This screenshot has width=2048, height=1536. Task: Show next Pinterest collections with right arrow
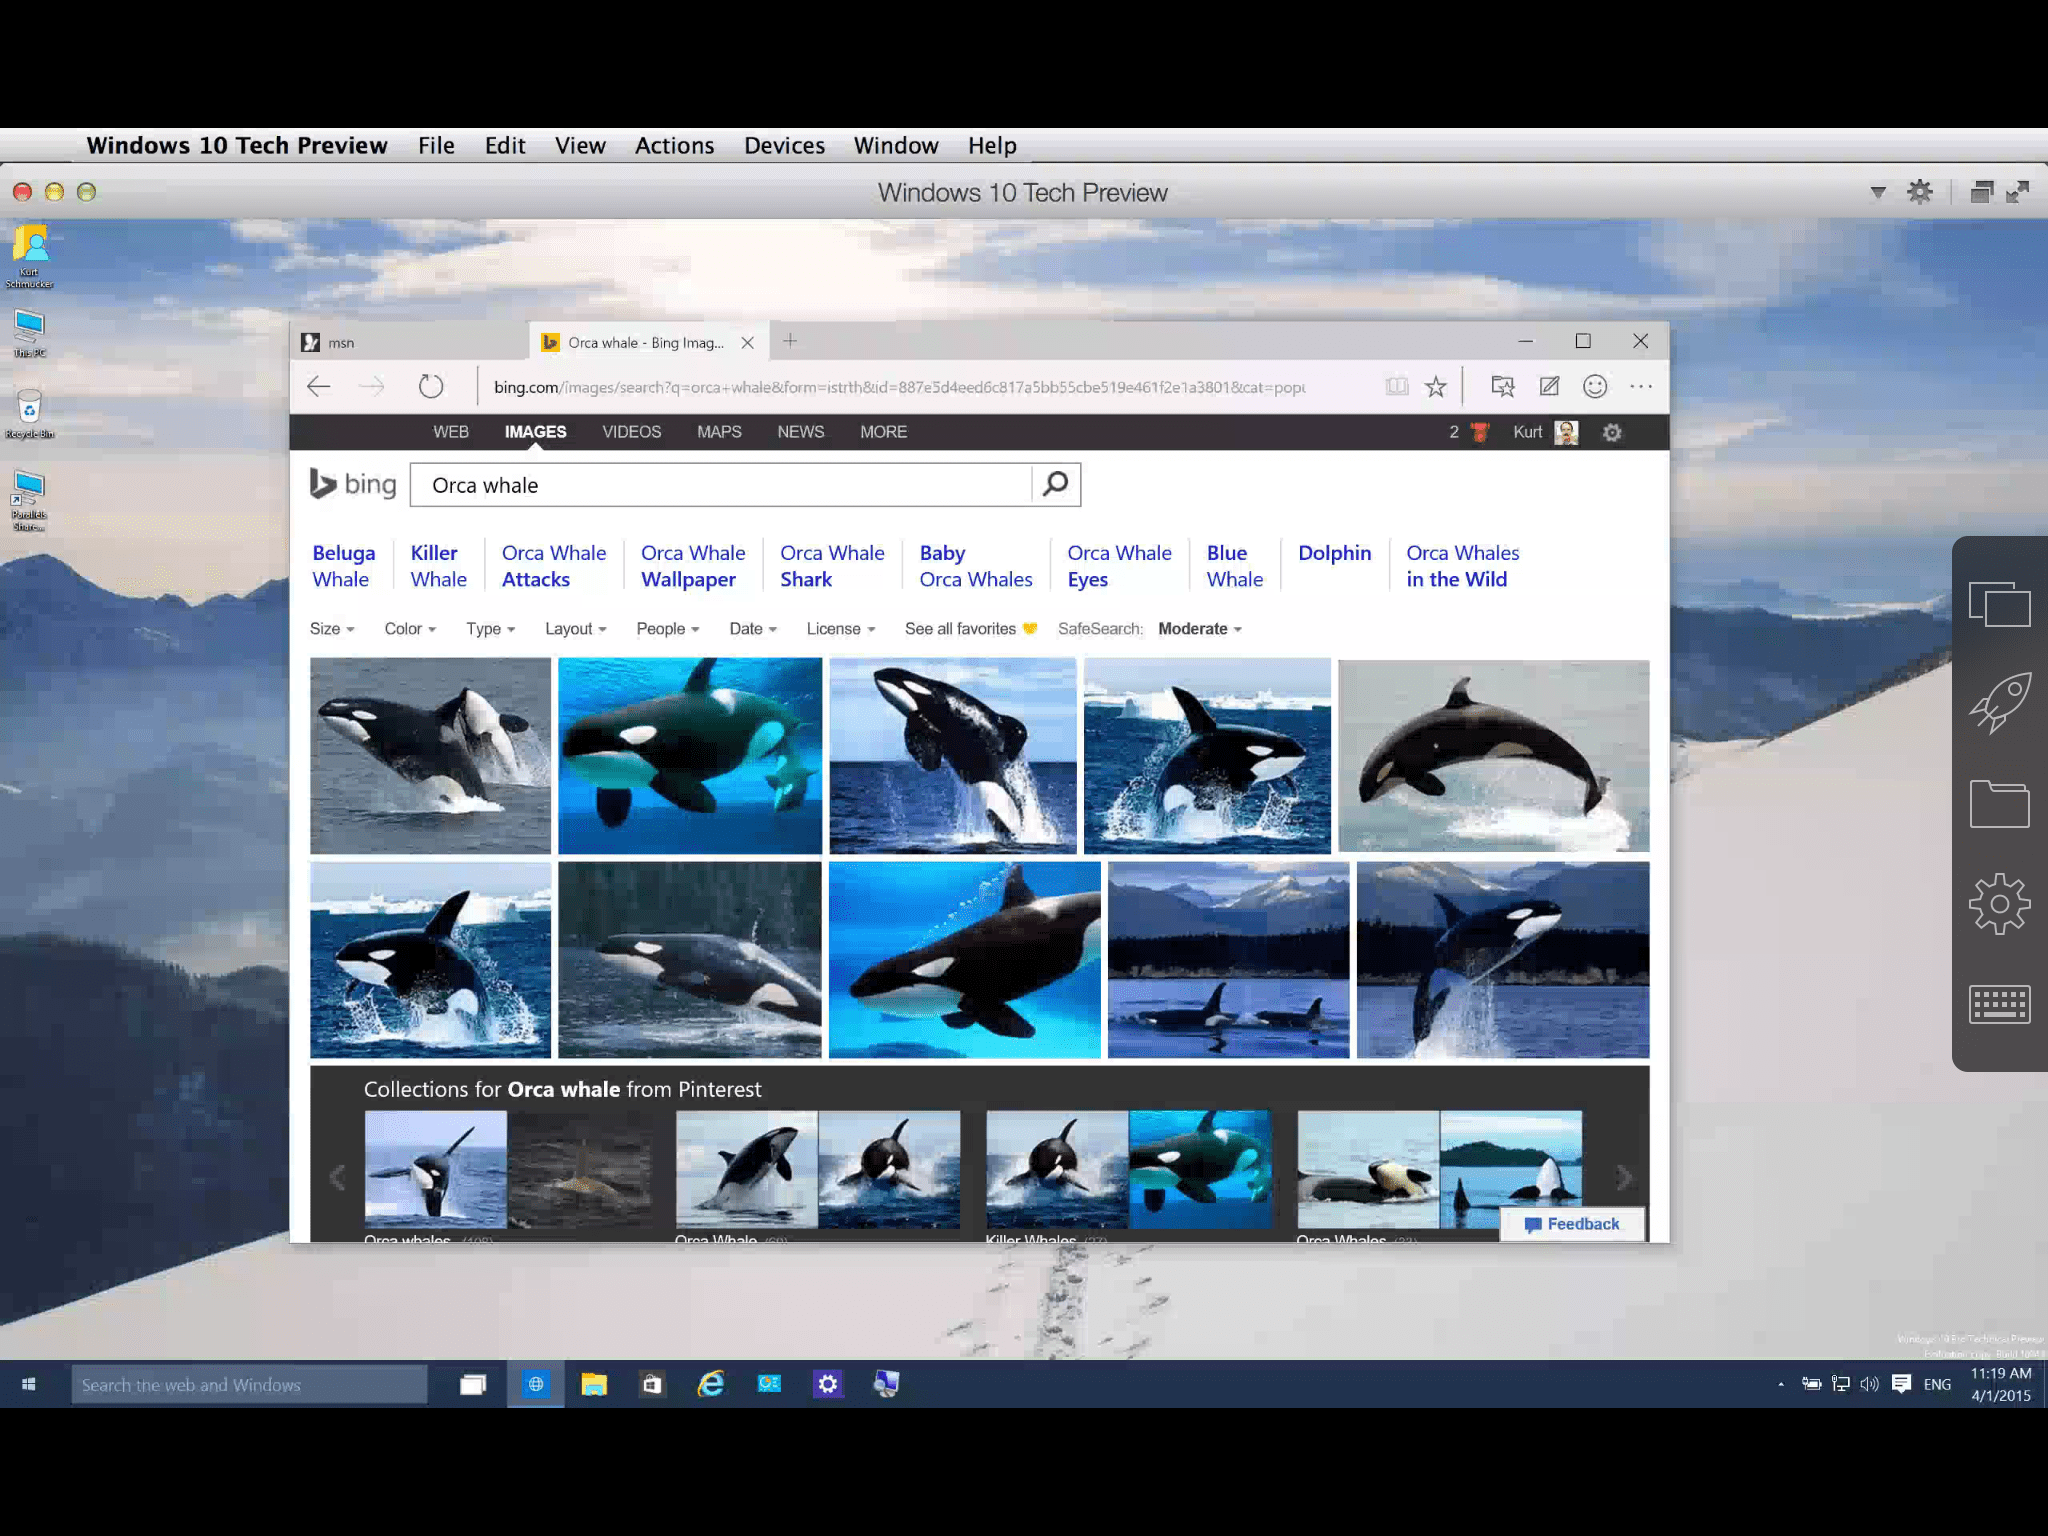pyautogui.click(x=1624, y=1178)
